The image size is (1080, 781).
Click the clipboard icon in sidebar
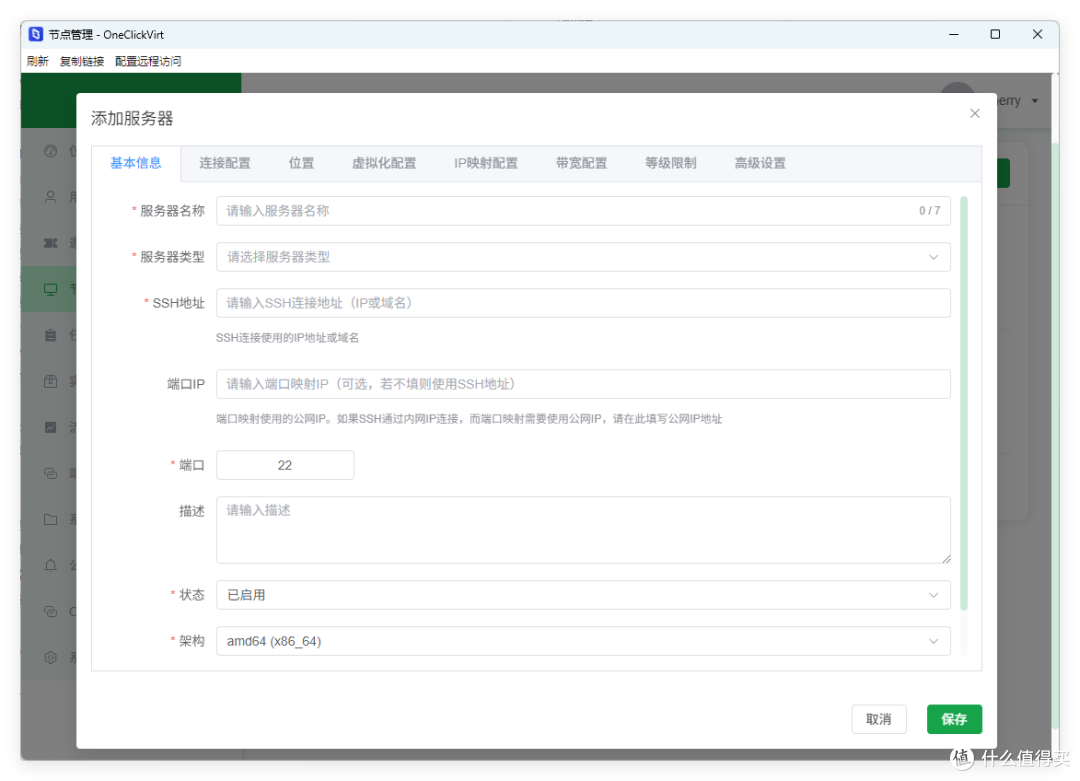tap(50, 335)
